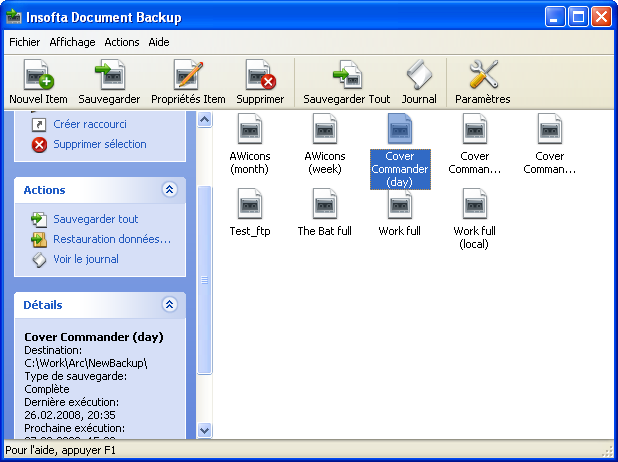Click the Sauvegarder tout link
Screen dimensions: 618x462
[x=96, y=219]
